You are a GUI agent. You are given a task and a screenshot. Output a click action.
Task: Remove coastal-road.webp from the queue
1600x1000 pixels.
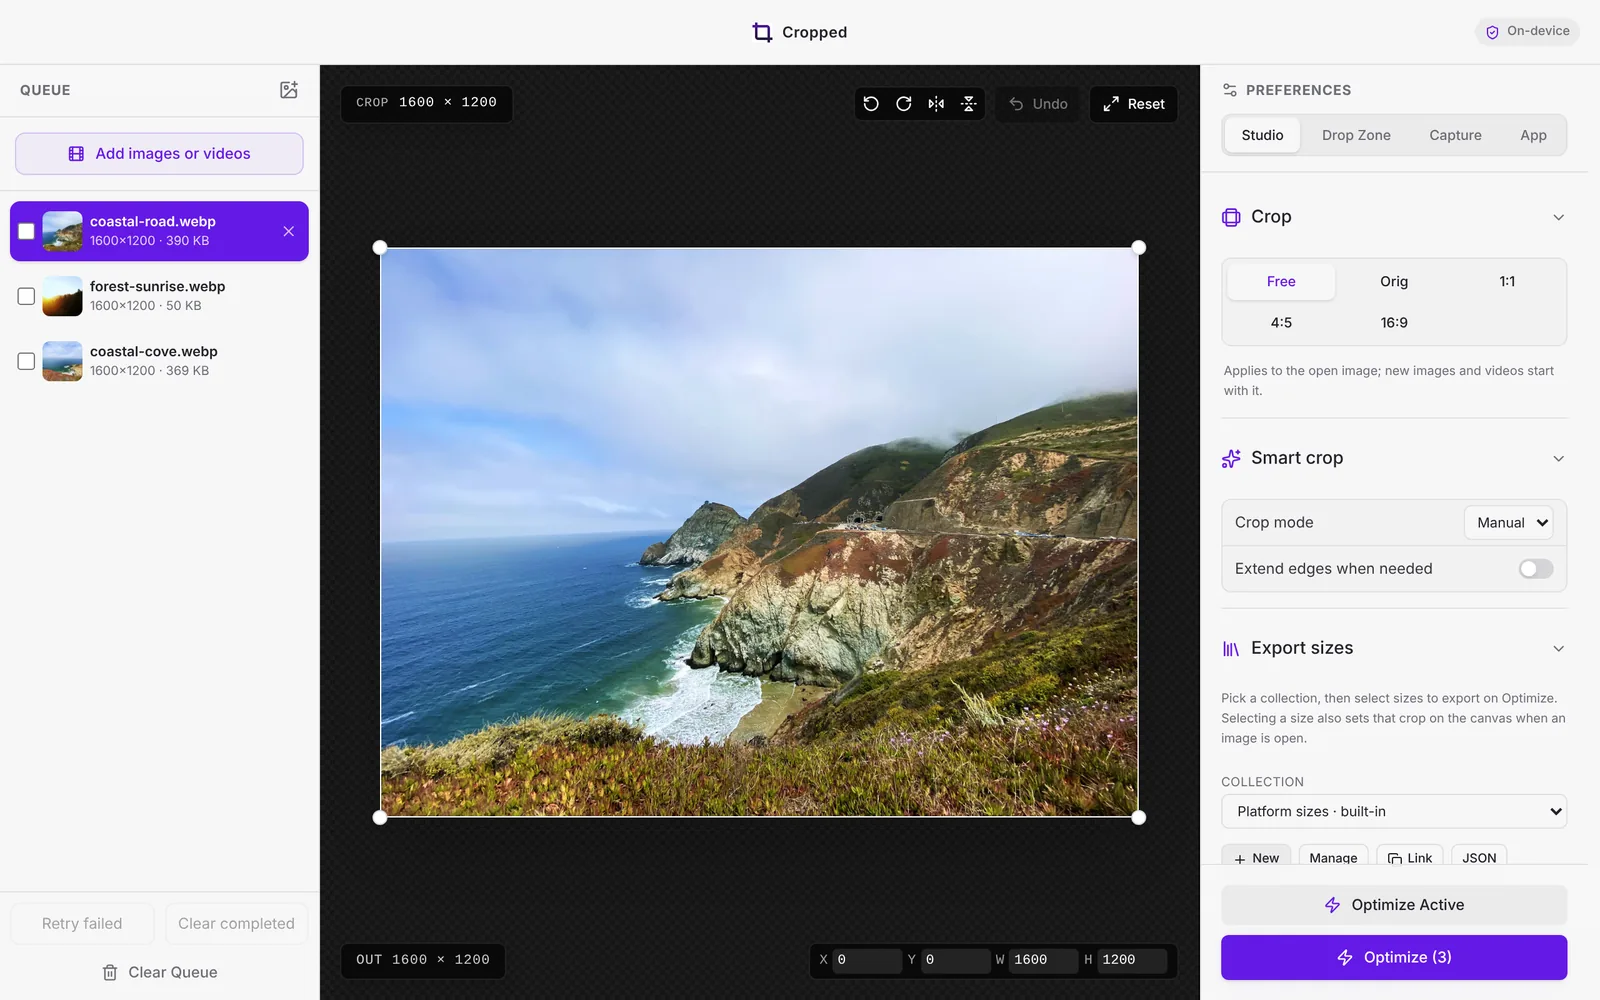pyautogui.click(x=289, y=231)
